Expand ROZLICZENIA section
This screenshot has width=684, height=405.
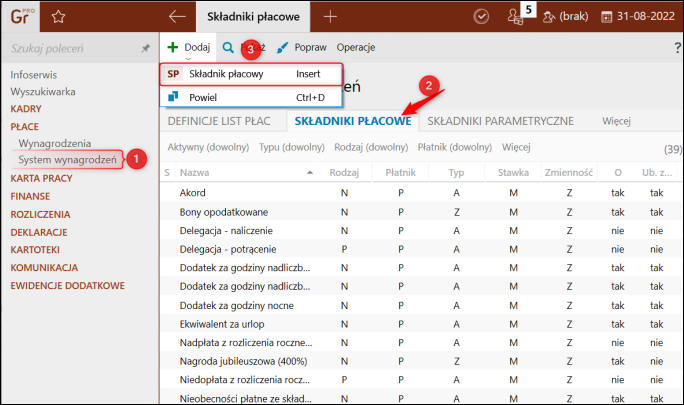40,214
